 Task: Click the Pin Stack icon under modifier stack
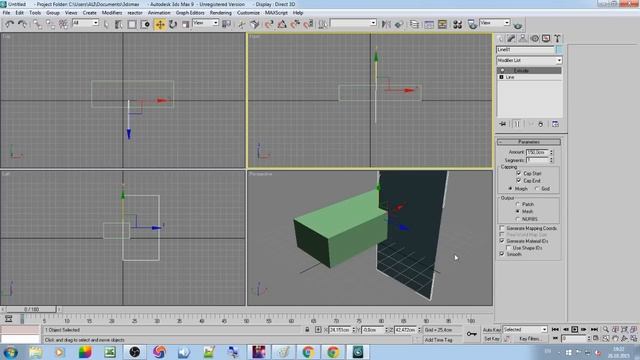(x=503, y=124)
